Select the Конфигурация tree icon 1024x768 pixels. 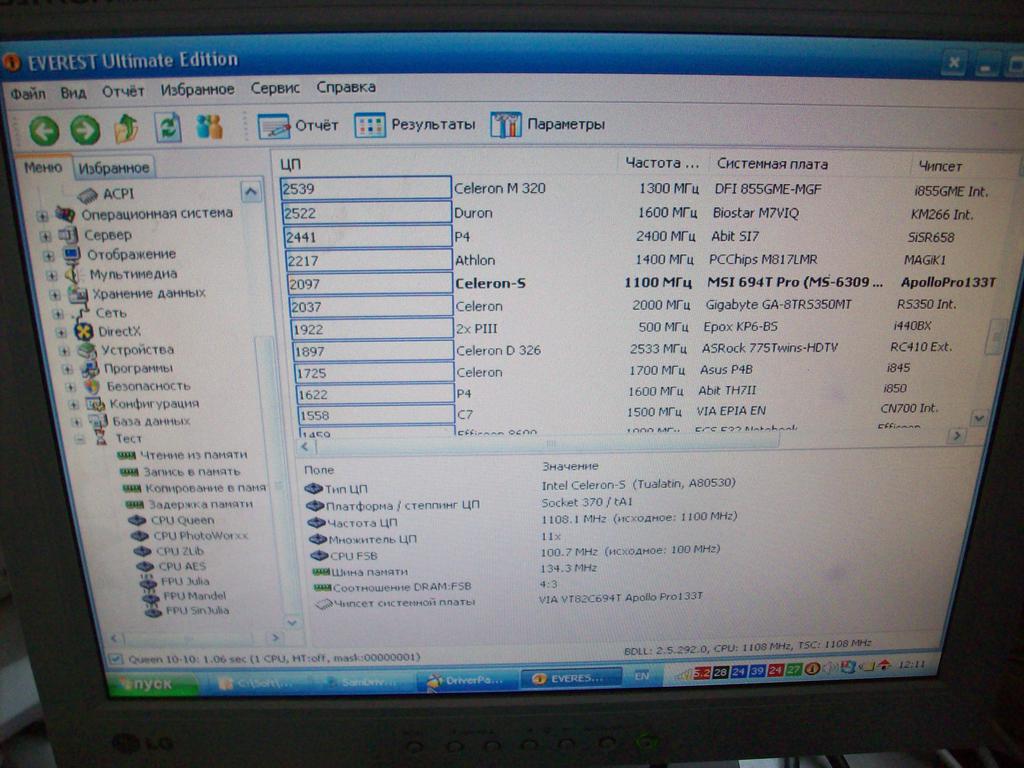pos(95,404)
